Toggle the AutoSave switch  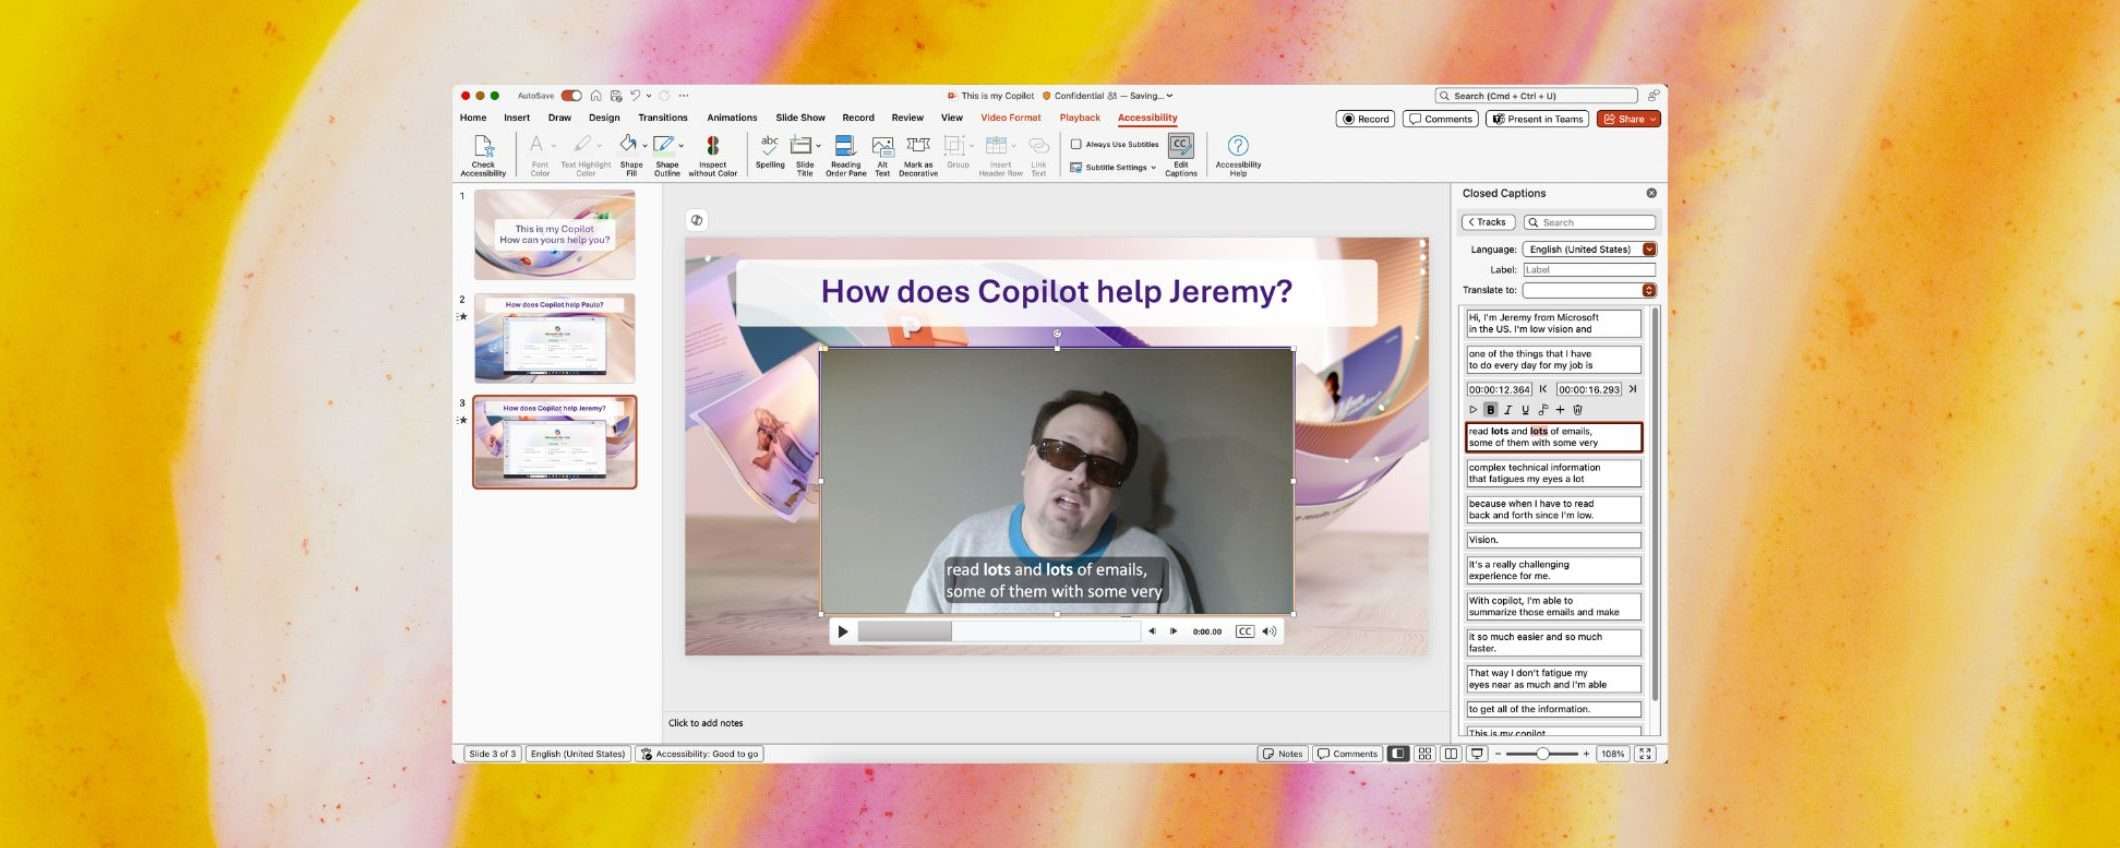click(571, 96)
